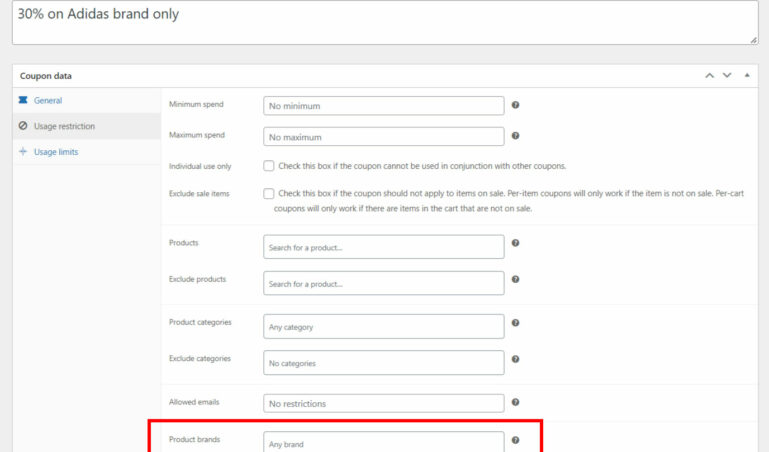Viewport: 769px width, 452px height.
Task: Move Coupon data panel down with arrow
Action: coord(727,76)
